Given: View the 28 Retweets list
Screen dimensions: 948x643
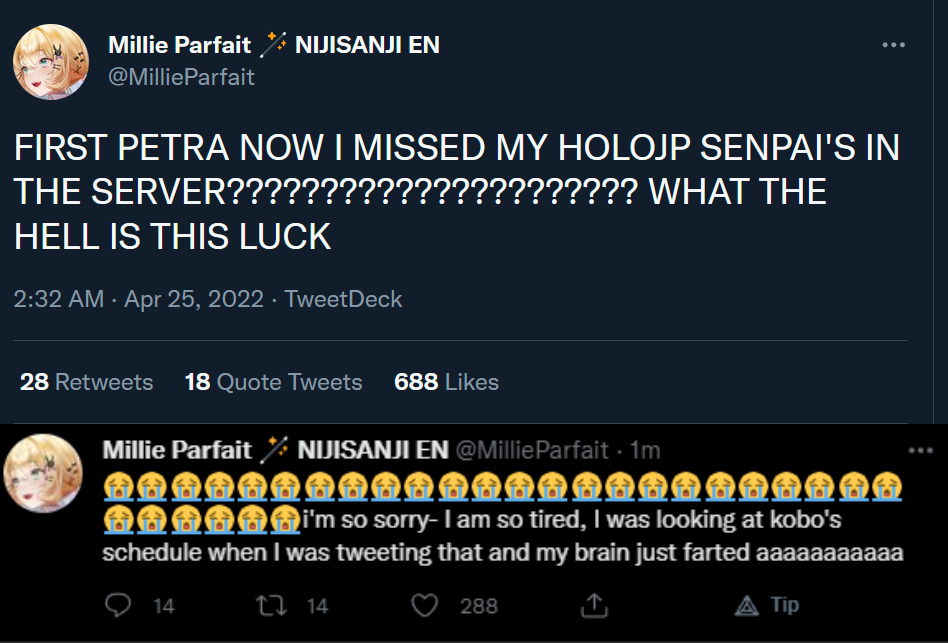Looking at the screenshot, I should coord(86,382).
